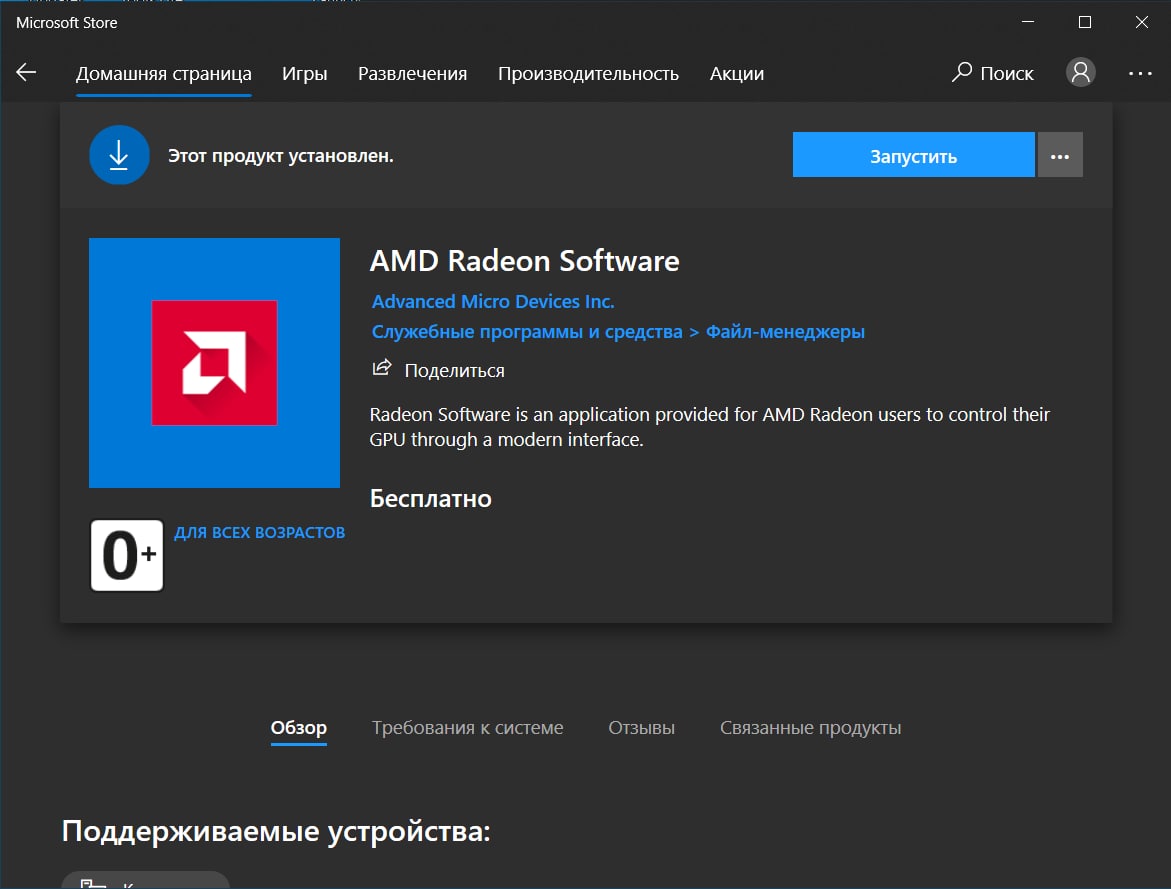Launch the app with Запустить
1171x889 pixels.
[x=913, y=155]
